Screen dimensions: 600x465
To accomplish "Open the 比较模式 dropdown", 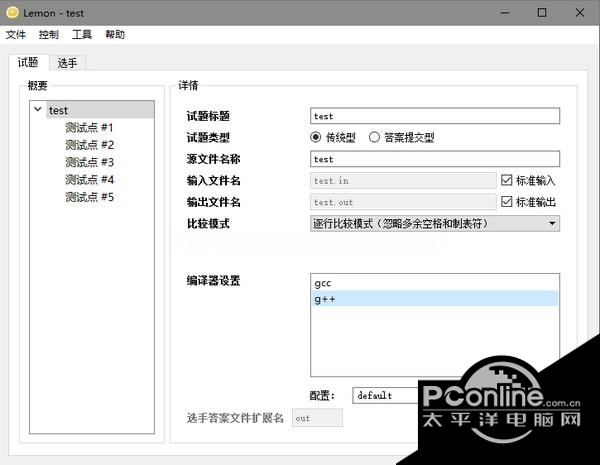I will pyautogui.click(x=435, y=224).
